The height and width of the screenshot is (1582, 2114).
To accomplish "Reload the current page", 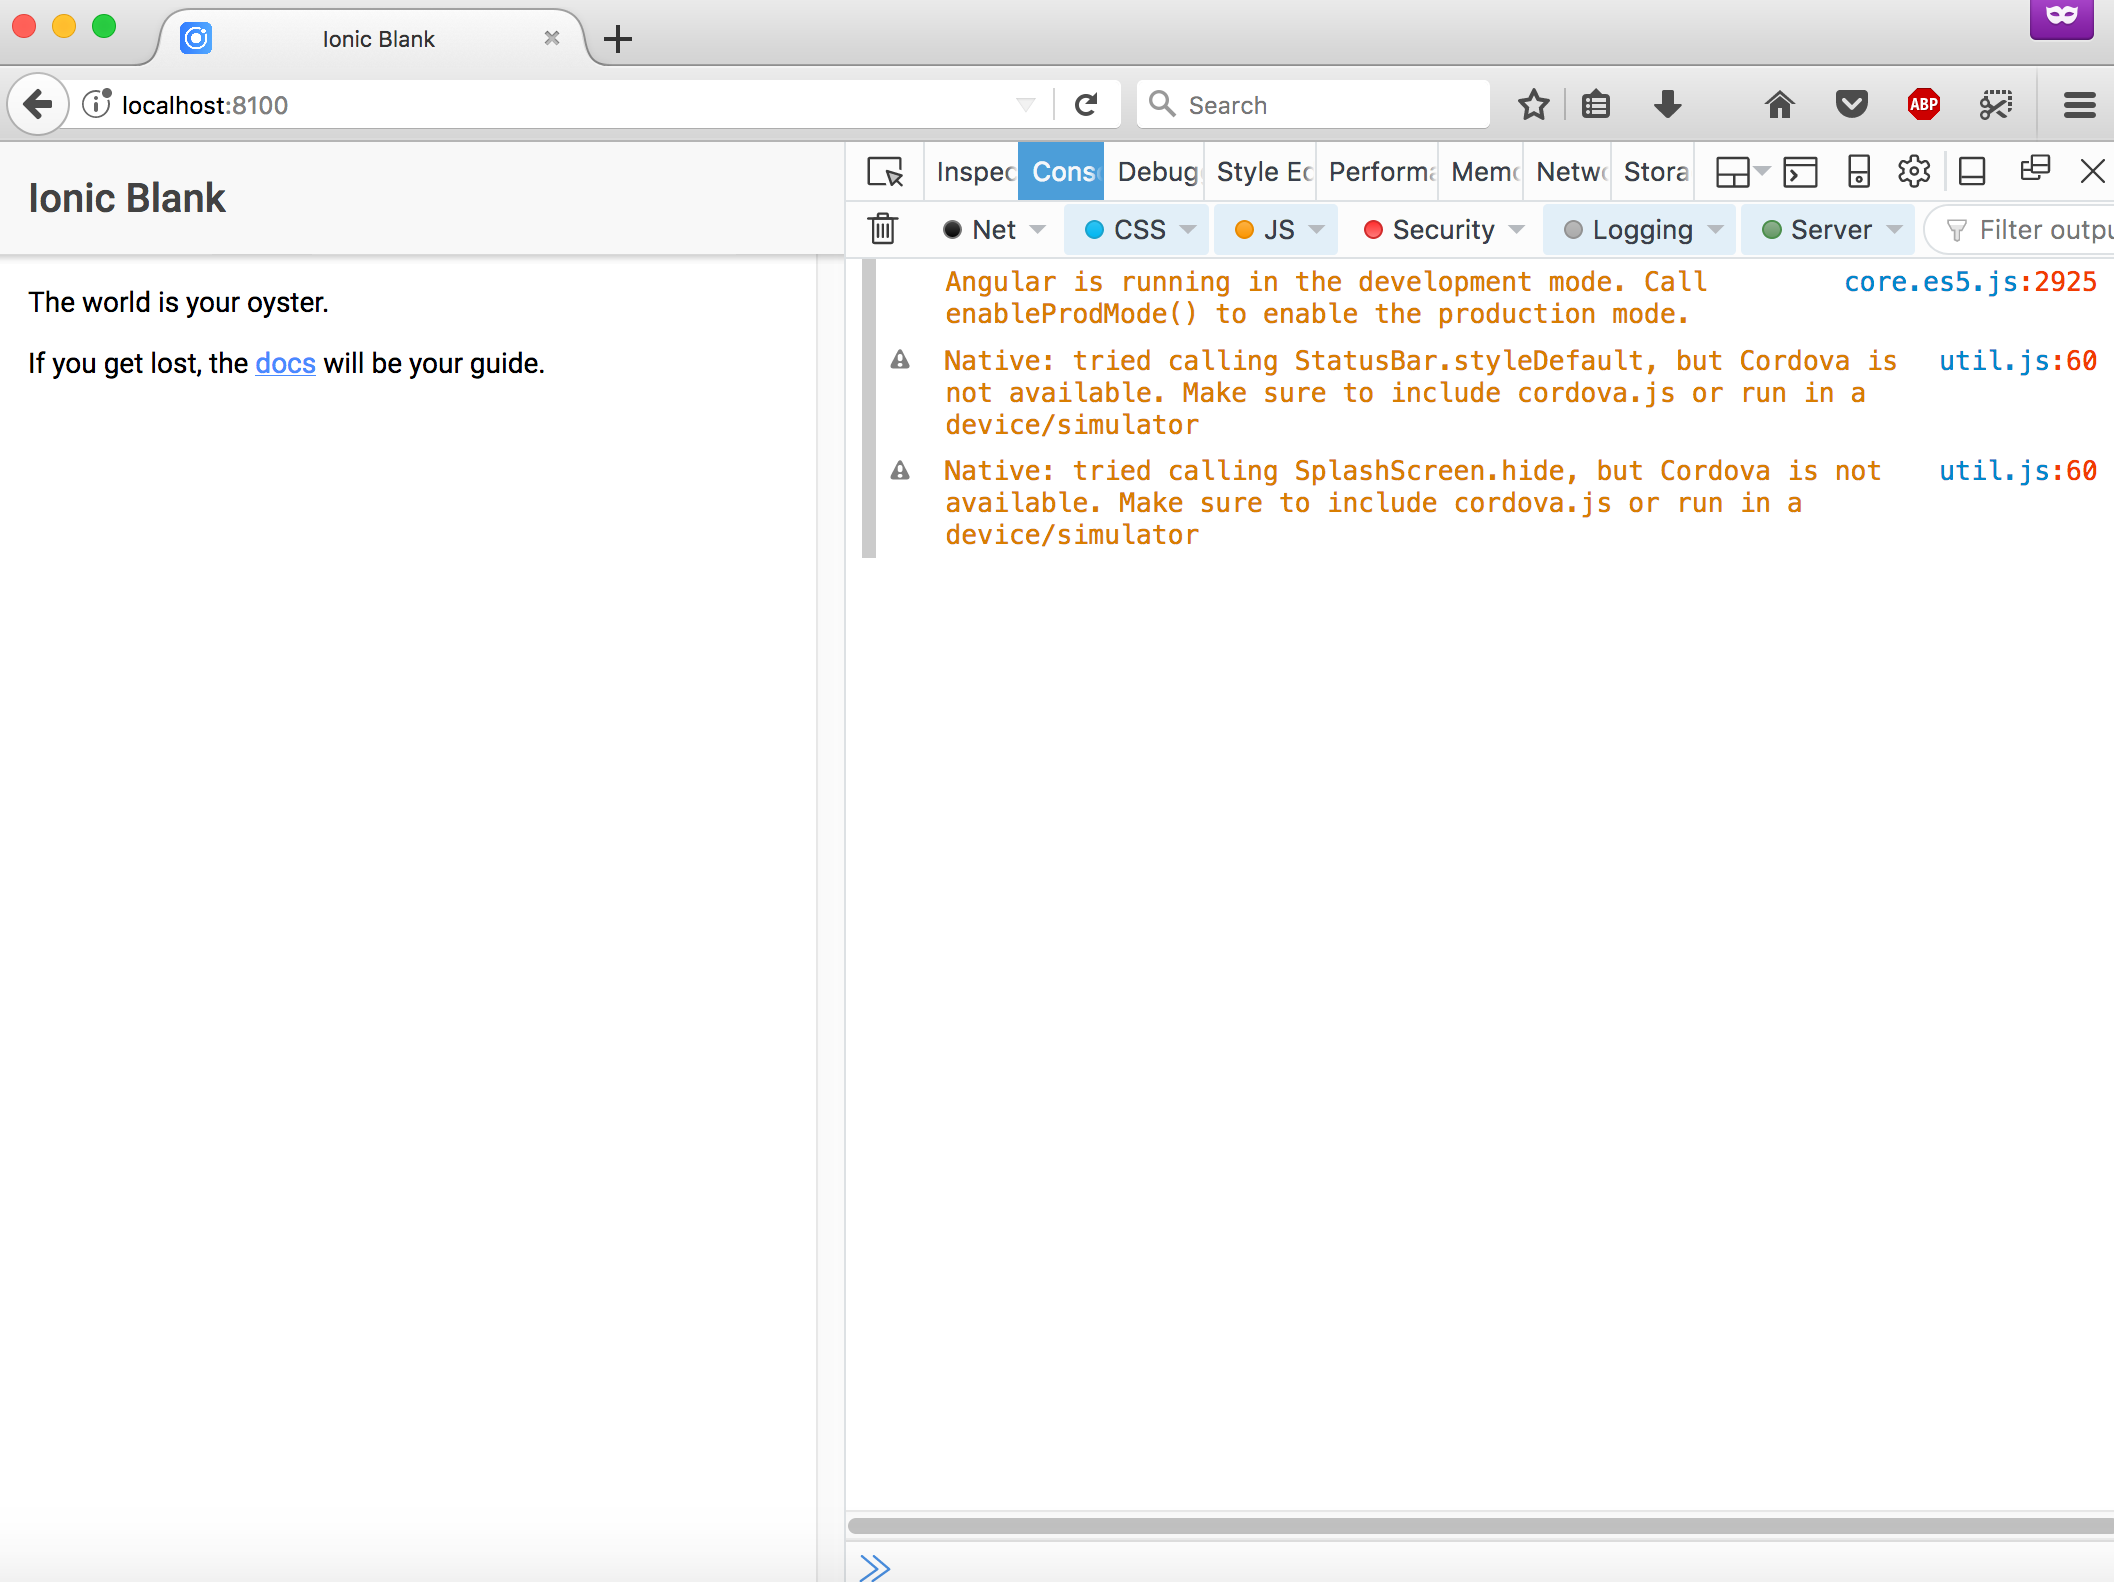I will point(1086,104).
